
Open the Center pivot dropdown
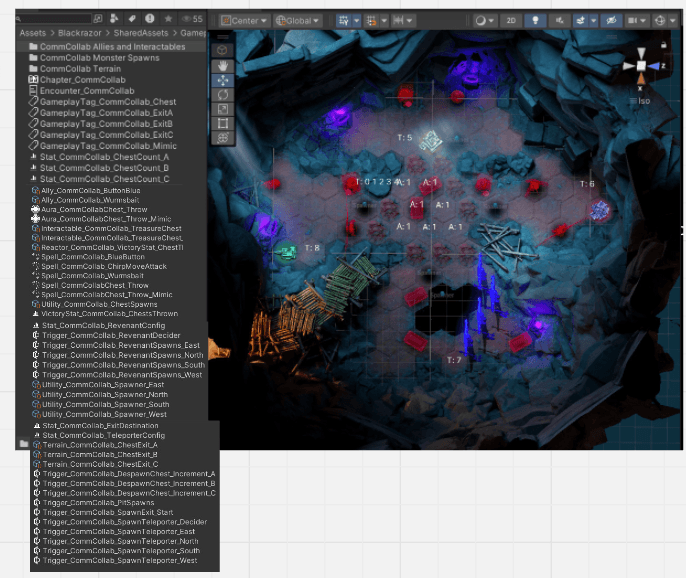pos(244,21)
